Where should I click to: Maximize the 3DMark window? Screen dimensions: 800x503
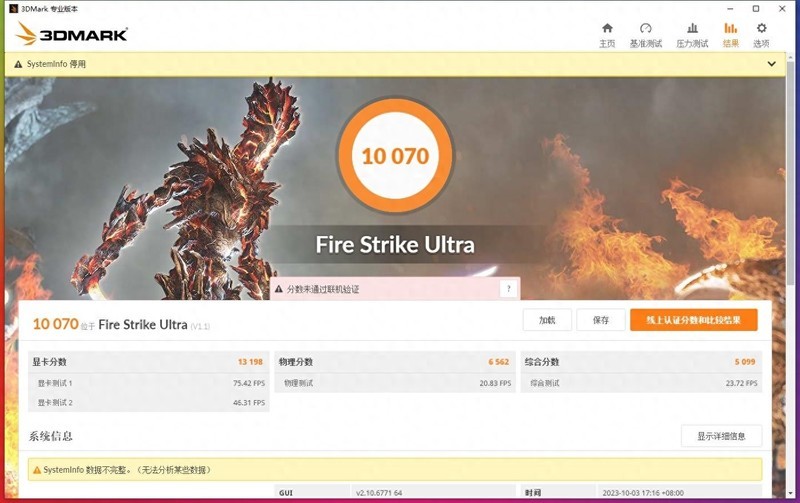pos(756,9)
